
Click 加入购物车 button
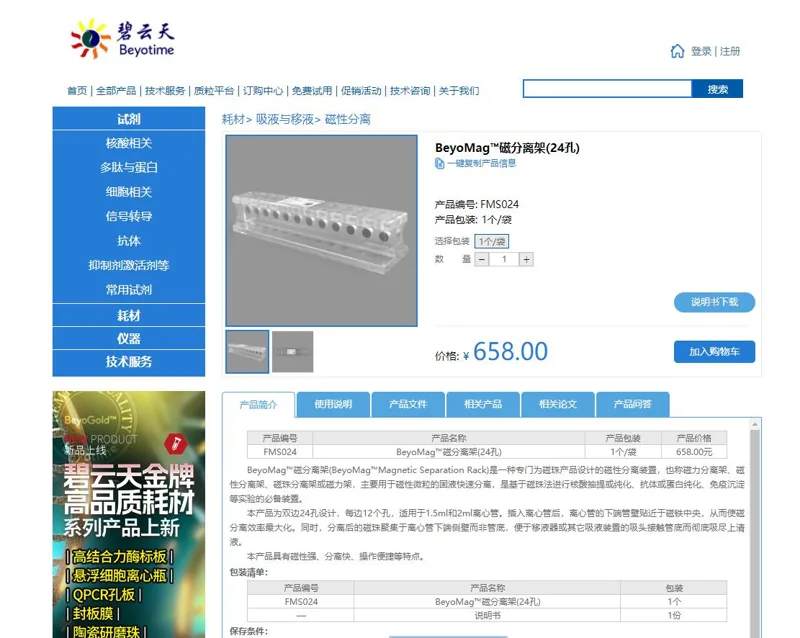point(714,352)
